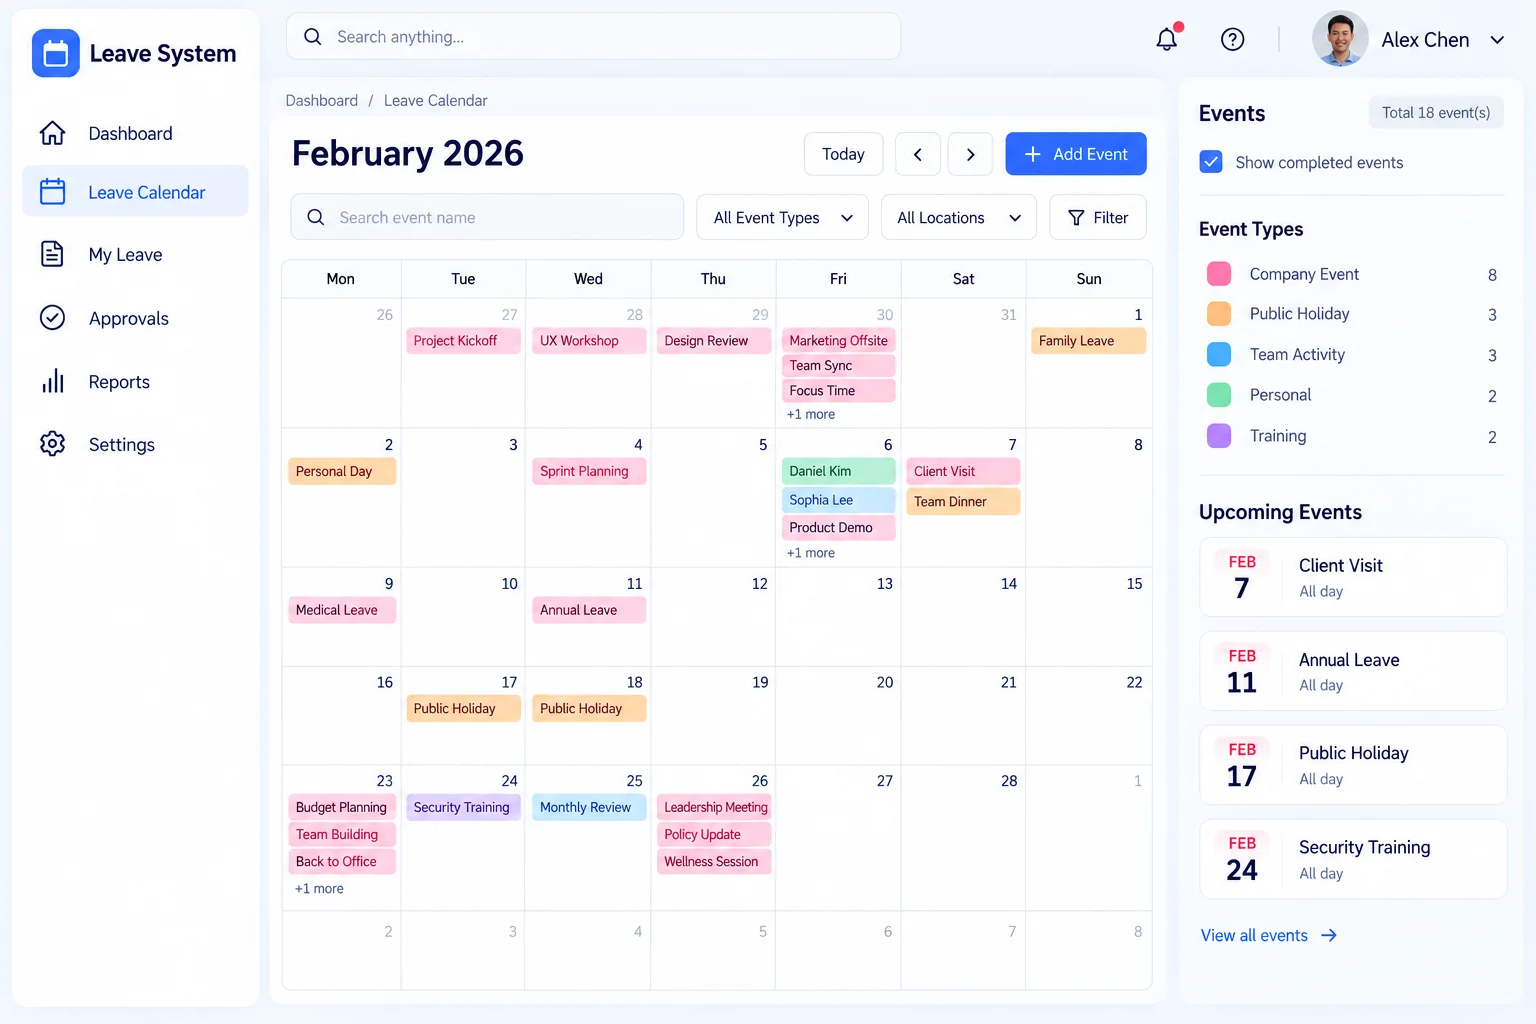
Task: Open Approvals in the sidebar
Action: click(135, 318)
